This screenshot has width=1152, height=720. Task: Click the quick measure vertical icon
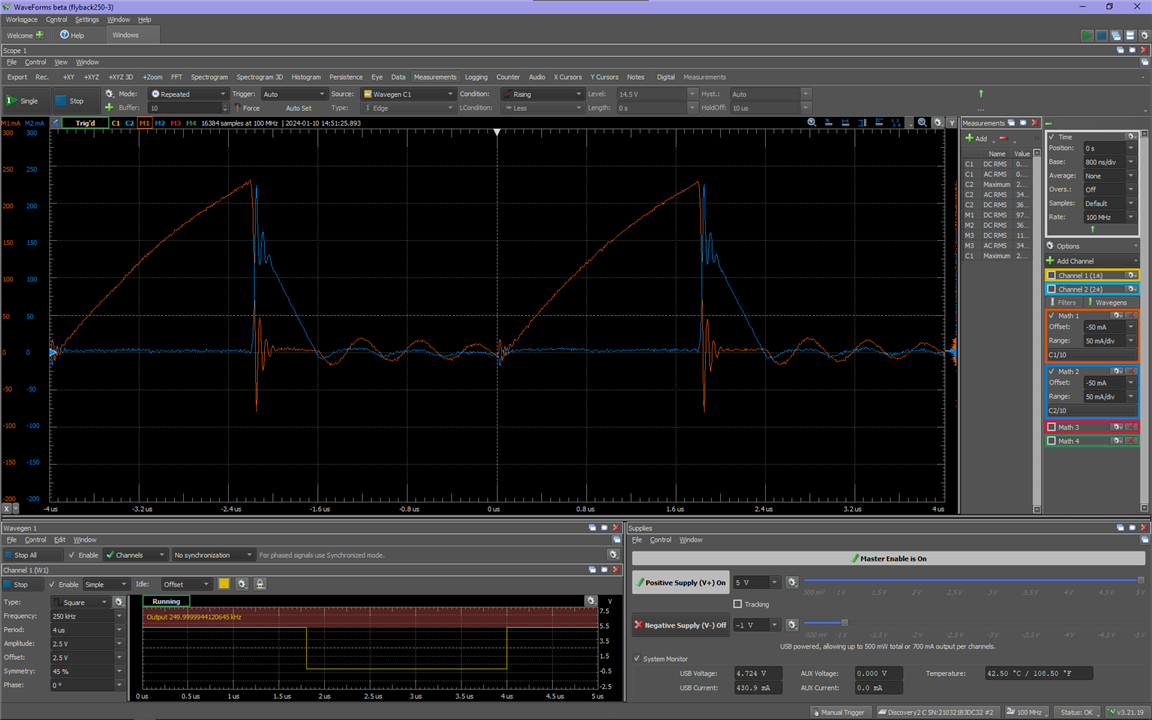(x=862, y=123)
